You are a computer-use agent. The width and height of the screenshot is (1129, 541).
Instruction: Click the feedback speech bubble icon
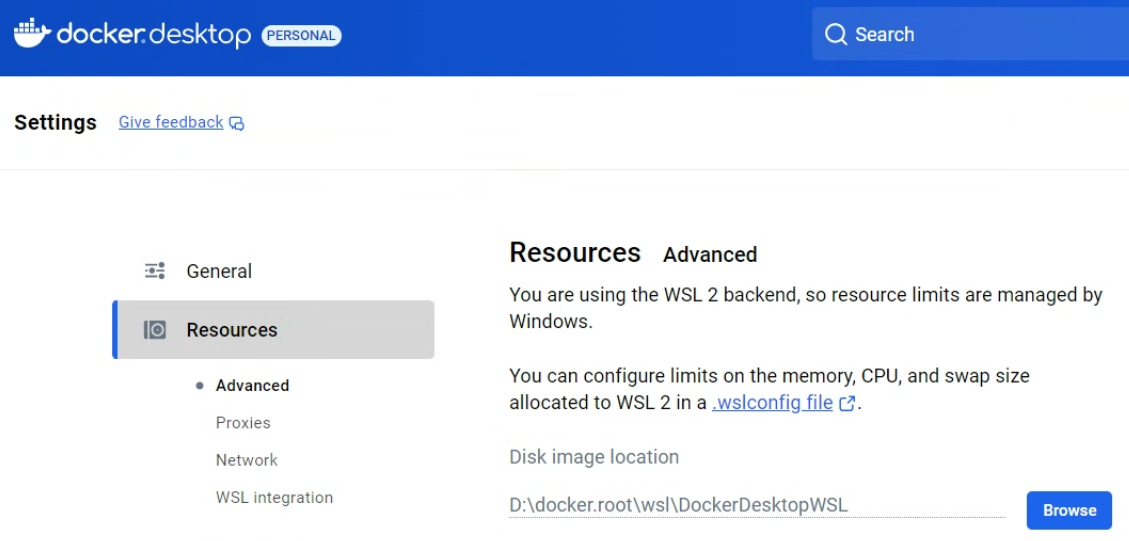237,123
